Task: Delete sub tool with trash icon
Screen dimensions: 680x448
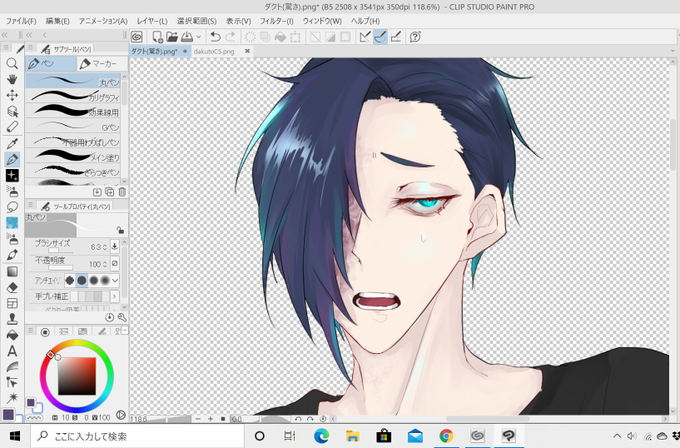Action: point(122,192)
